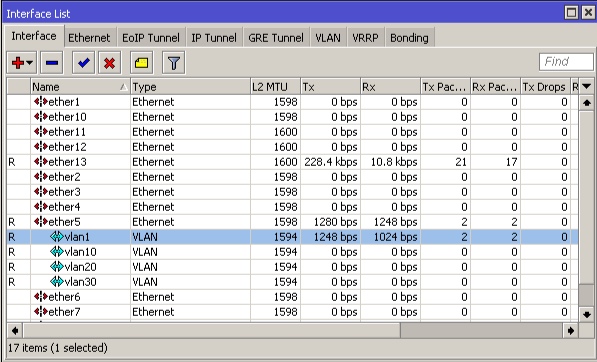Click the Rx packets value 17
597x362 pixels.
coord(511,162)
